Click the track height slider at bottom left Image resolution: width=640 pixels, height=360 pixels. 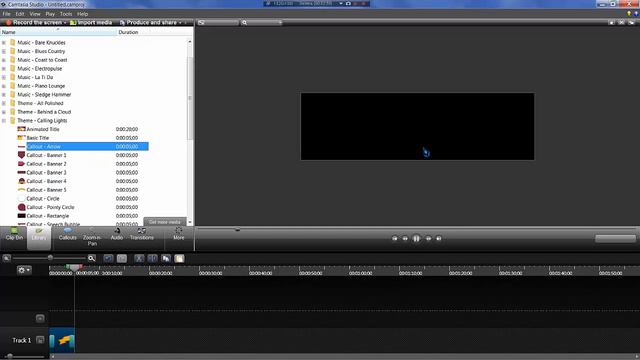[x=10, y=356]
